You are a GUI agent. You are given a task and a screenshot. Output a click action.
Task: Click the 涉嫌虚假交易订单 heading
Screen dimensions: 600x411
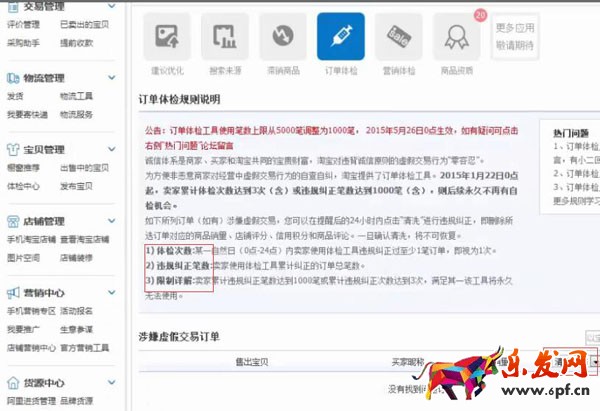[x=179, y=337]
